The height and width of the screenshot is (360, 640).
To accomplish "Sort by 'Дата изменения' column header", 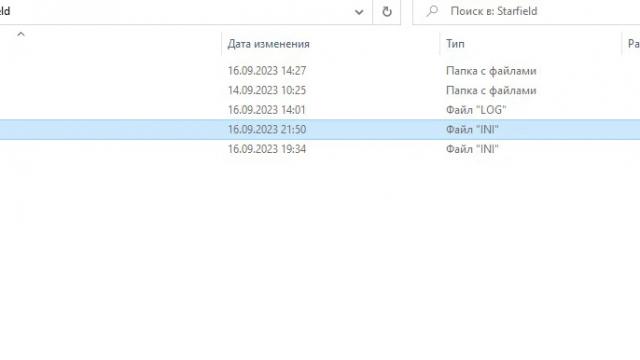I will coord(268,44).
